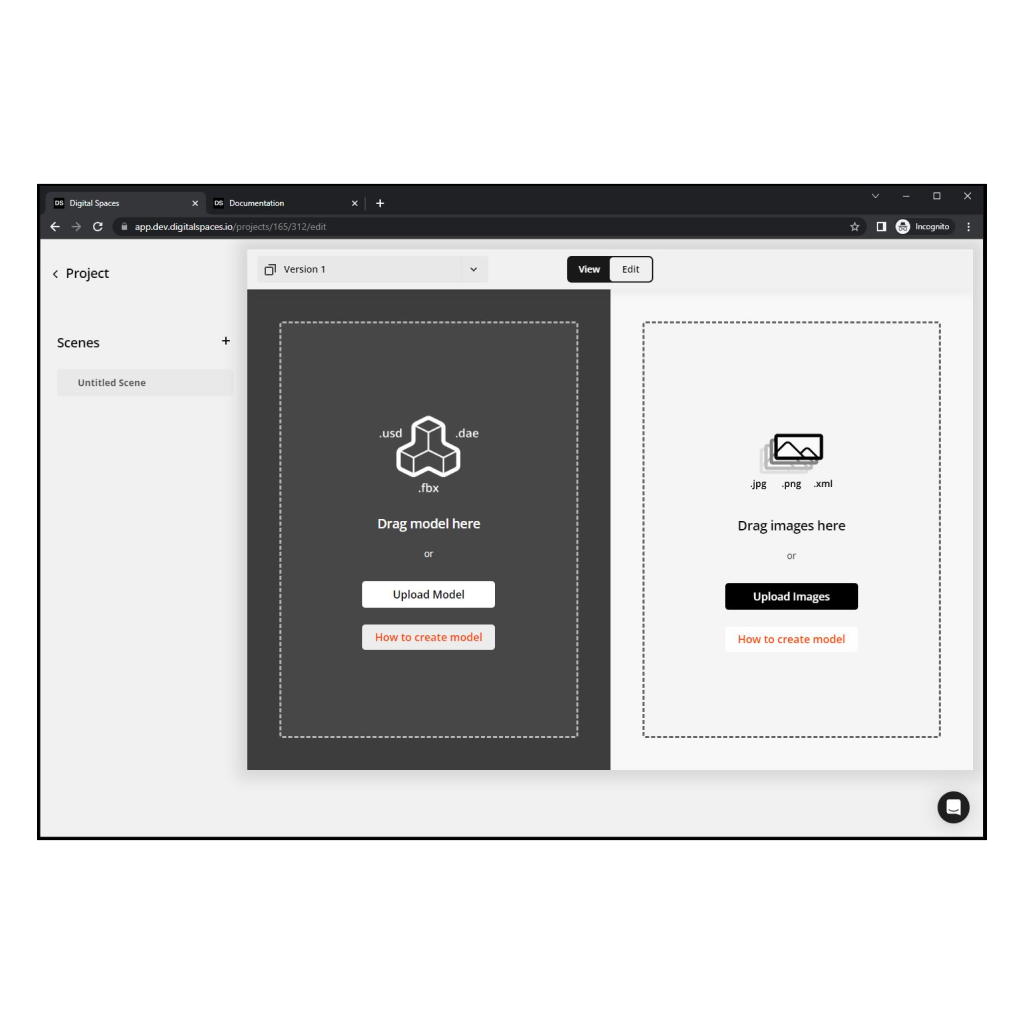Switch to Edit mode
Screen dimensions: 1024x1024
tap(630, 269)
